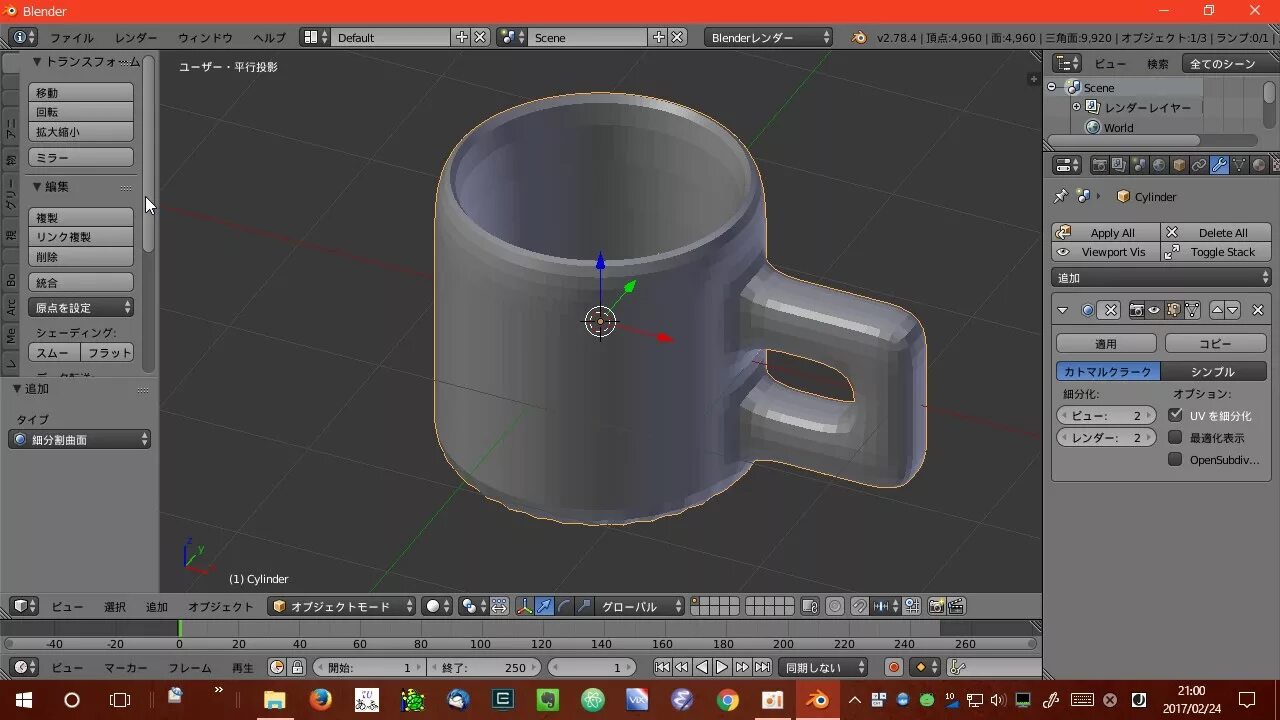The width and height of the screenshot is (1280, 720).
Task: Jump to the first frame
Action: 662,667
